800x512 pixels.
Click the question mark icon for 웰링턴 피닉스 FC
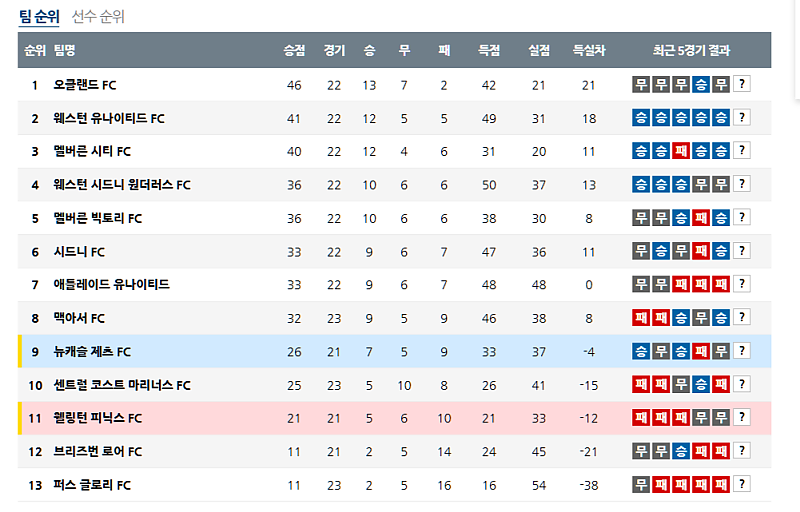[x=742, y=418]
